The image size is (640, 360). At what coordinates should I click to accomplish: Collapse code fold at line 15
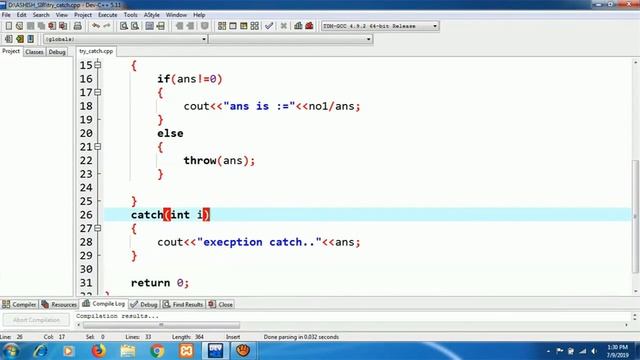98,65
